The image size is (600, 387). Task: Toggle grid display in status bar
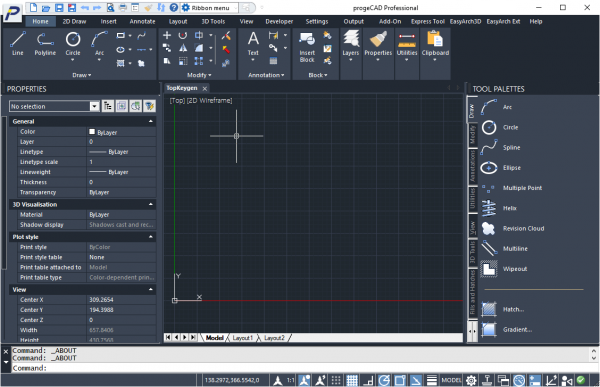pyautogui.click(x=352, y=380)
